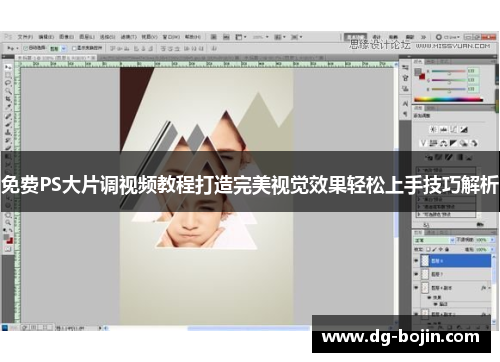
Task: Select the Quick Selection tool
Action: point(8,91)
